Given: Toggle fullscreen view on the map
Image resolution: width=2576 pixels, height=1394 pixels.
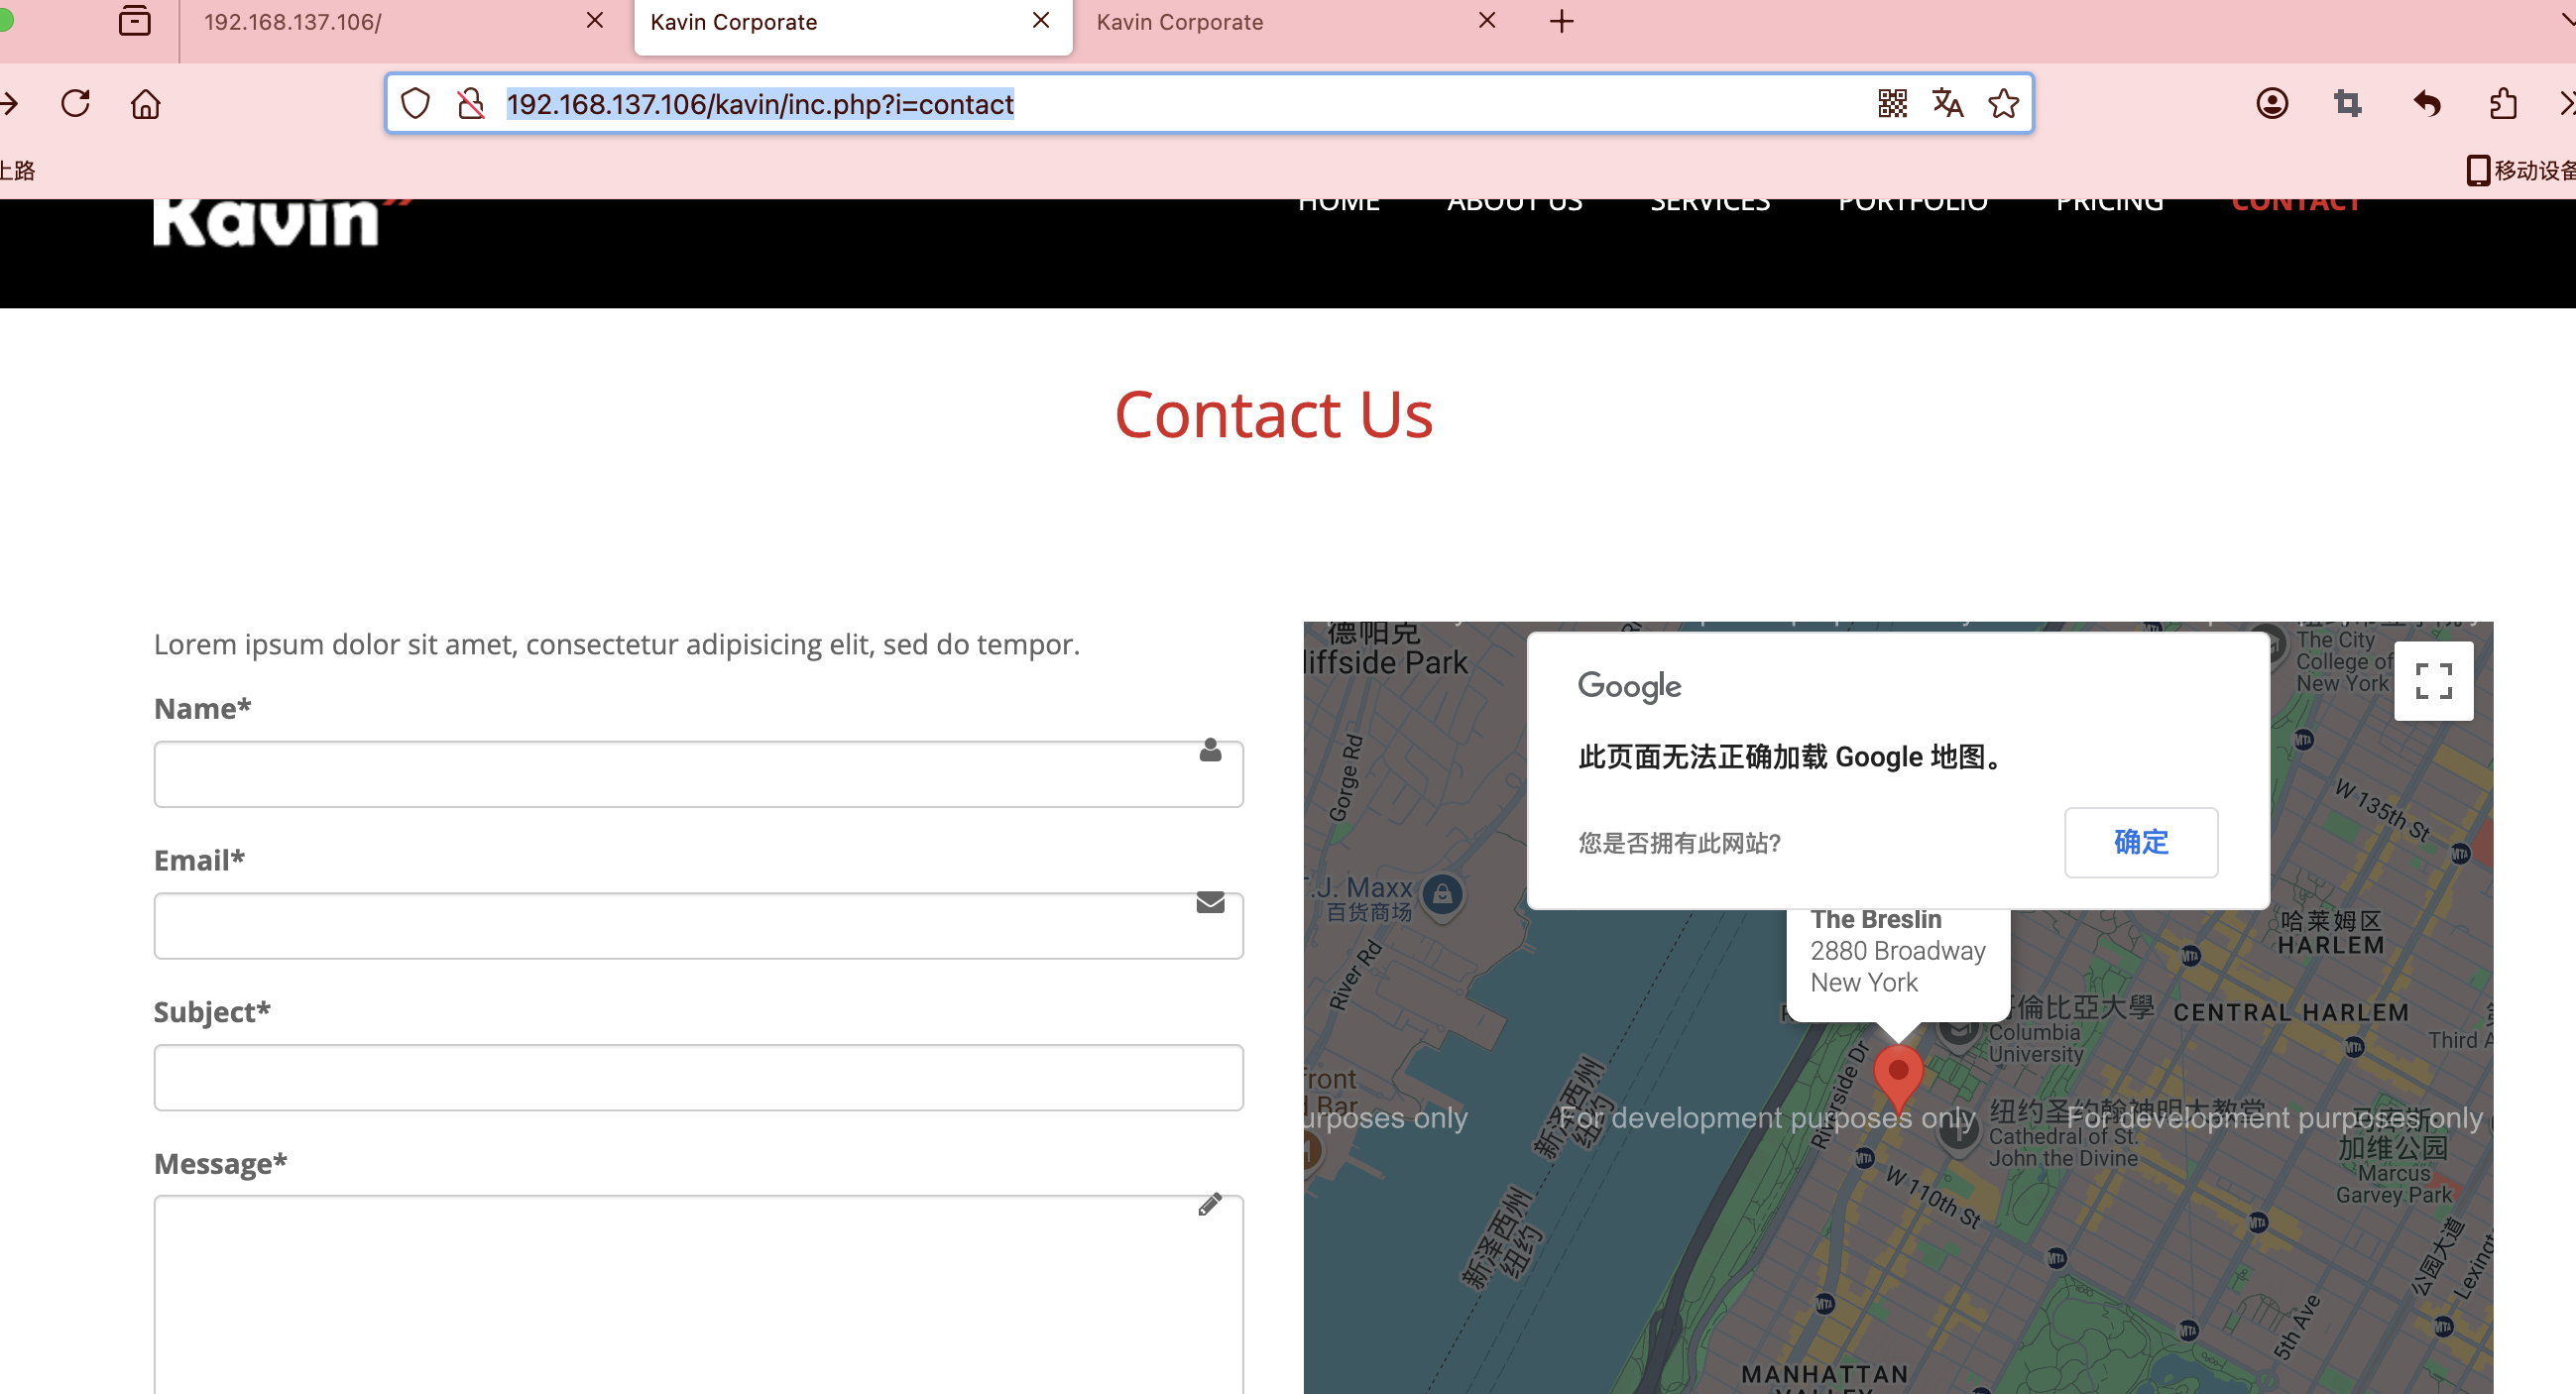Looking at the screenshot, I should (2433, 681).
